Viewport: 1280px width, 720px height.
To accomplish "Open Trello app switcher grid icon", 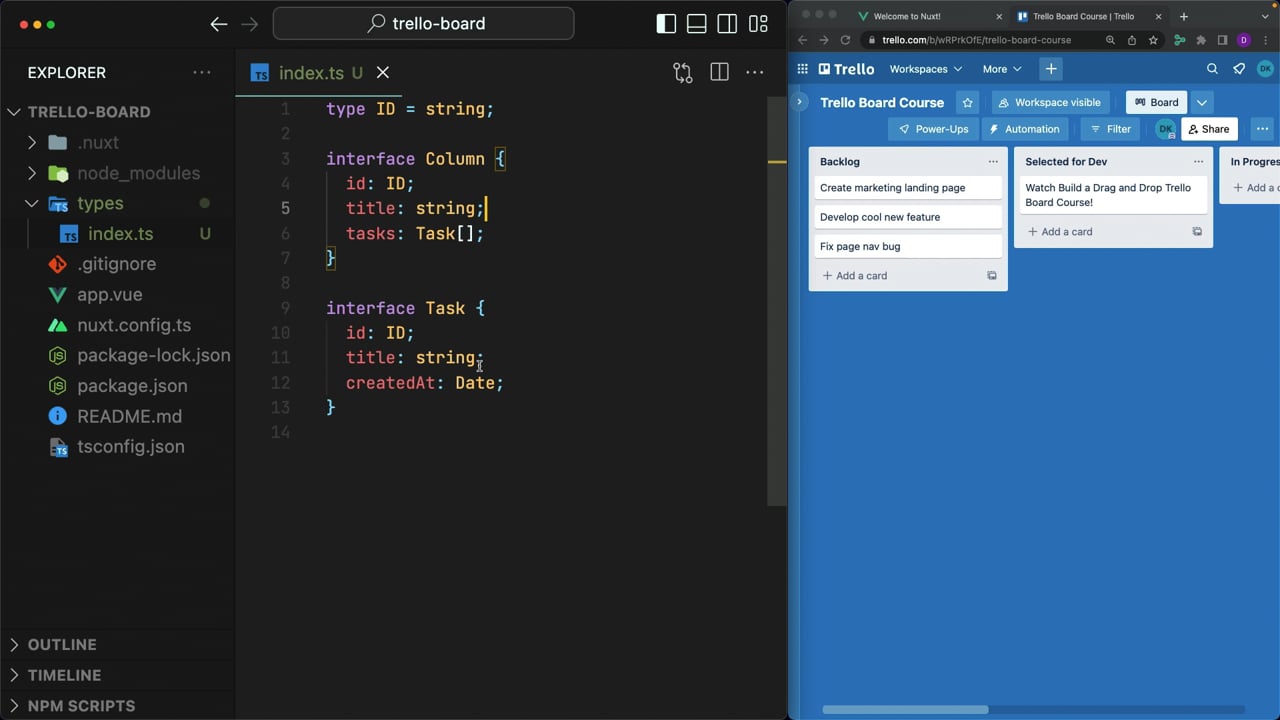I will click(802, 69).
